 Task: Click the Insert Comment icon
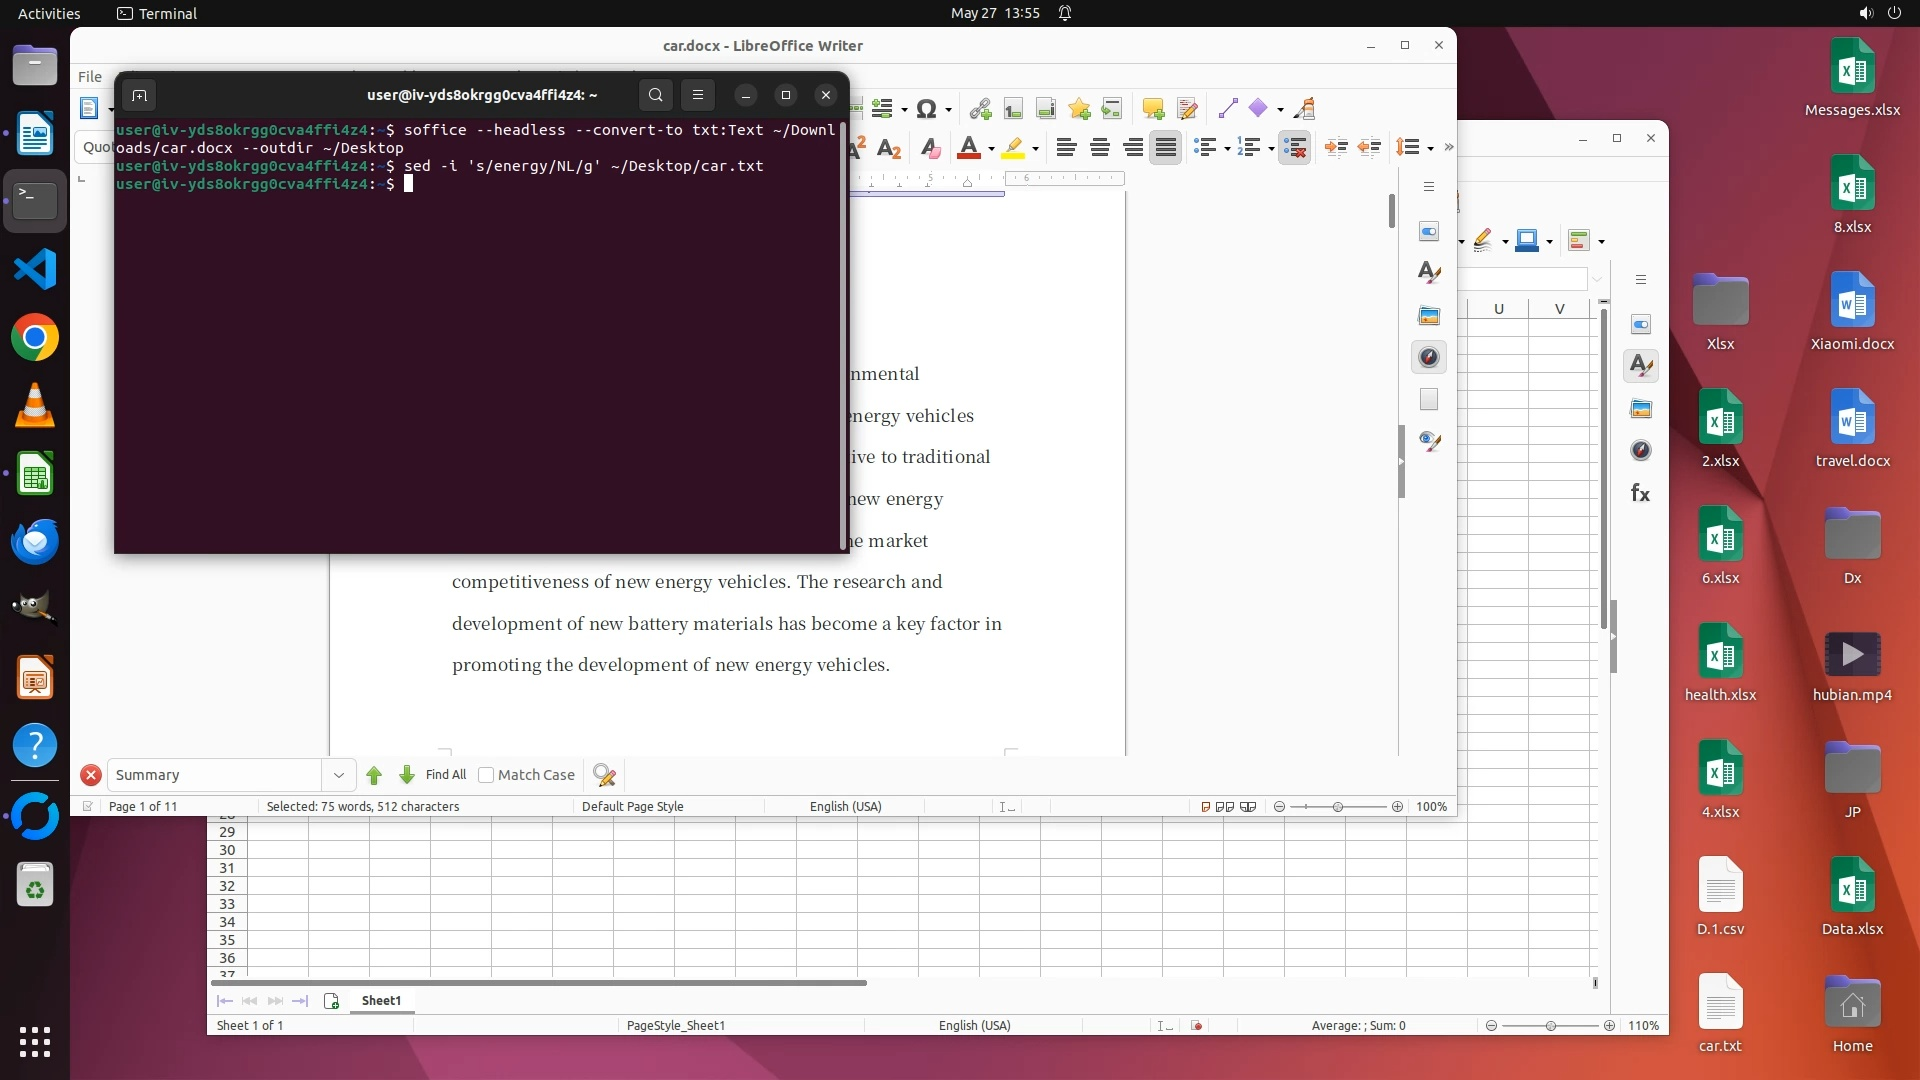(1153, 109)
